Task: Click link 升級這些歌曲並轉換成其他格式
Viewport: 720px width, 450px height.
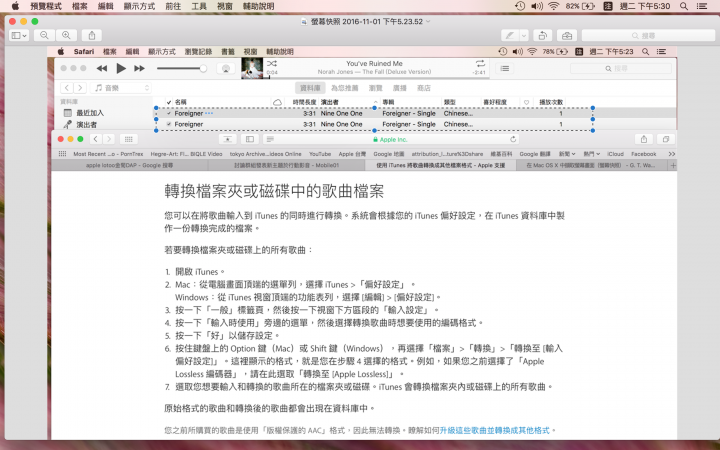Action: point(495,430)
